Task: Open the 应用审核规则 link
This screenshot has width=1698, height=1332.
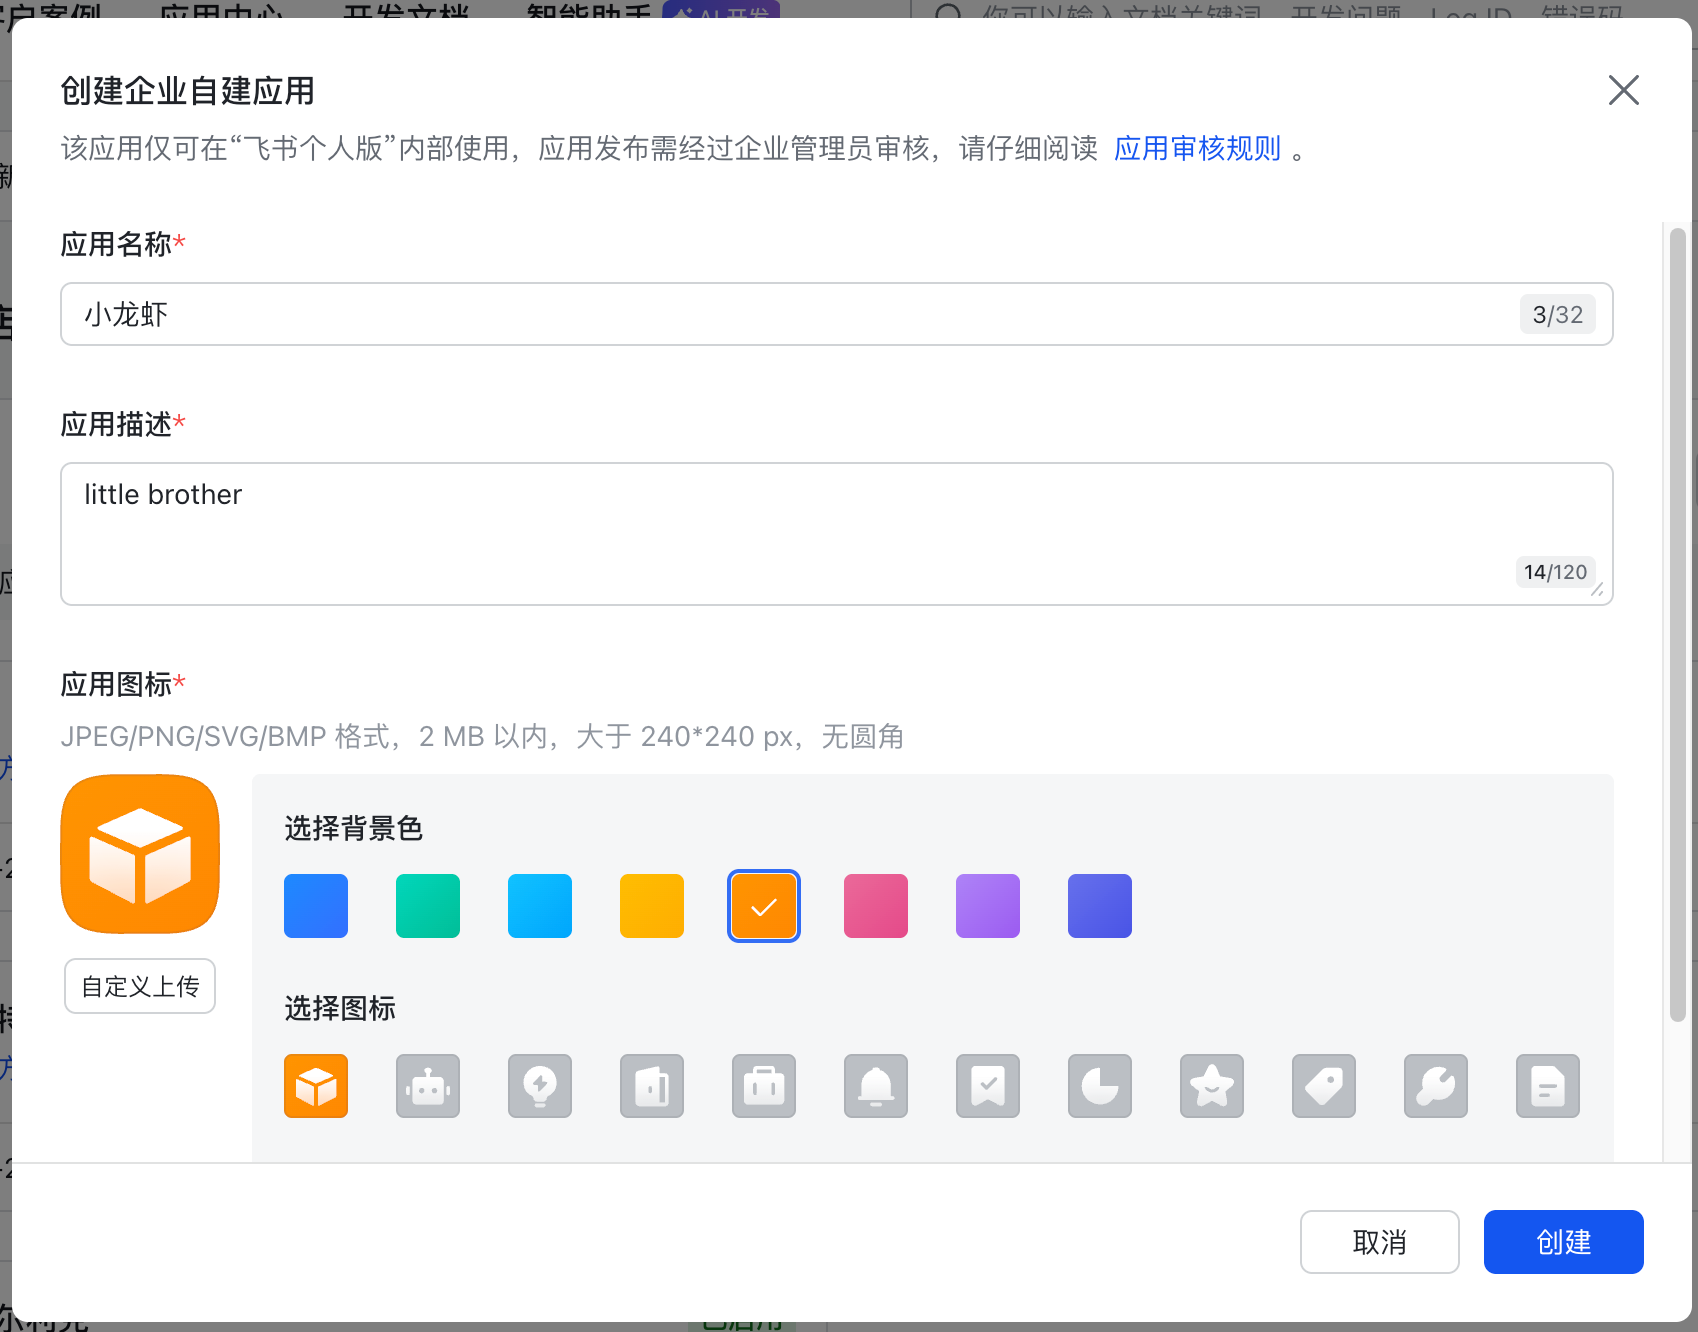Action: pos(1197,149)
